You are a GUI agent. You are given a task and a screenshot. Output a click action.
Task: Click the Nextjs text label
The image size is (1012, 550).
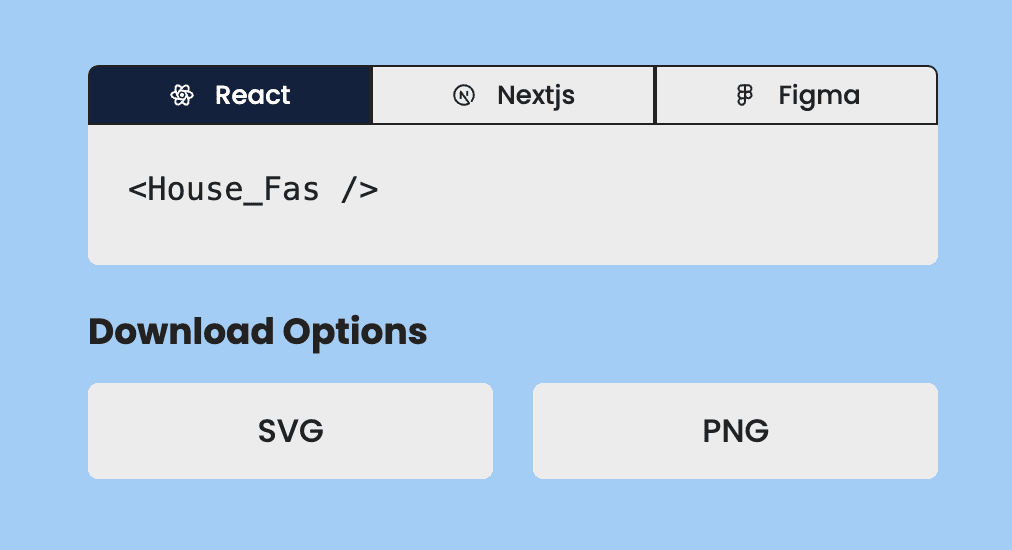[x=536, y=96]
